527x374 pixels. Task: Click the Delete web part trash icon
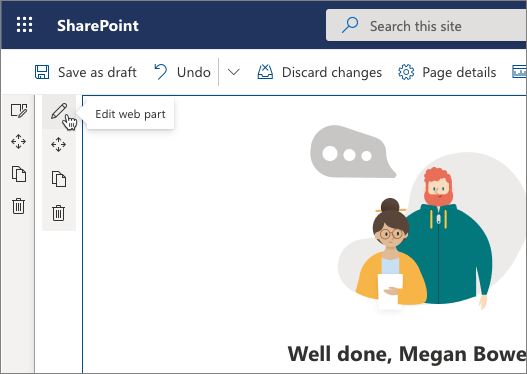58,213
